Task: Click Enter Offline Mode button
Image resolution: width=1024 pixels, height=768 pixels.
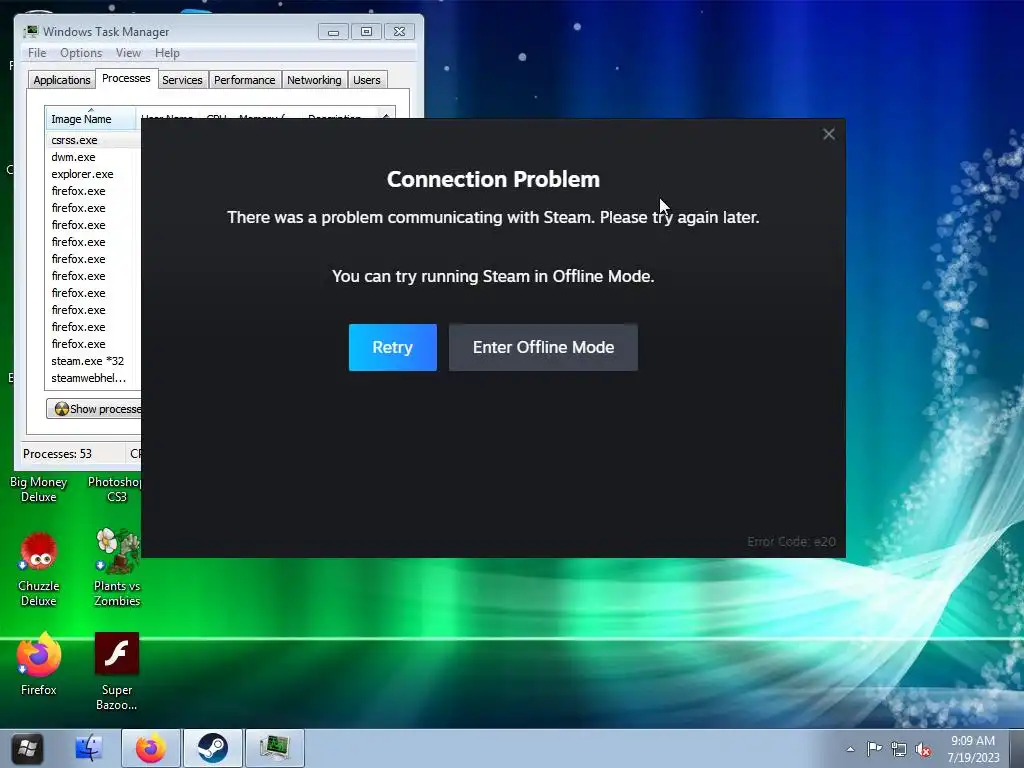Action: click(543, 347)
